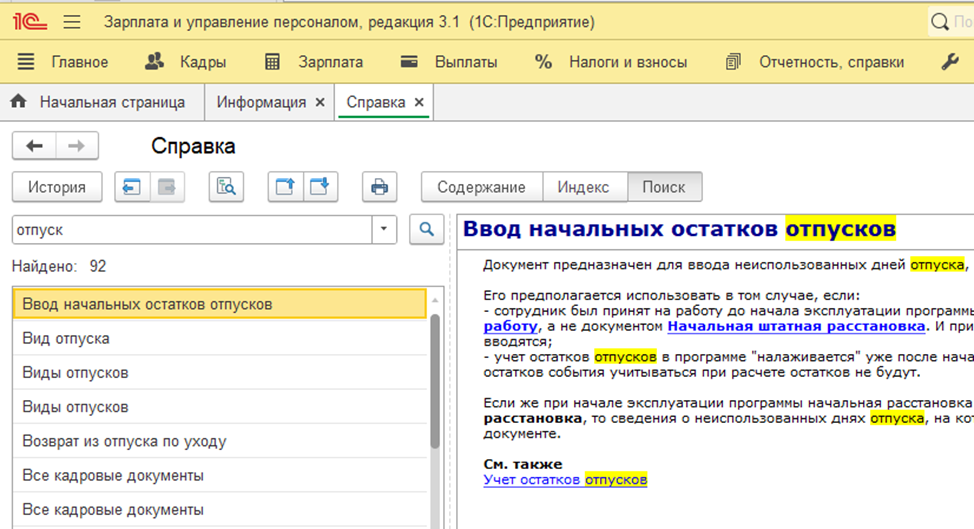974x529 pixels.
Task: Open the Кадры section
Action: coord(203,62)
